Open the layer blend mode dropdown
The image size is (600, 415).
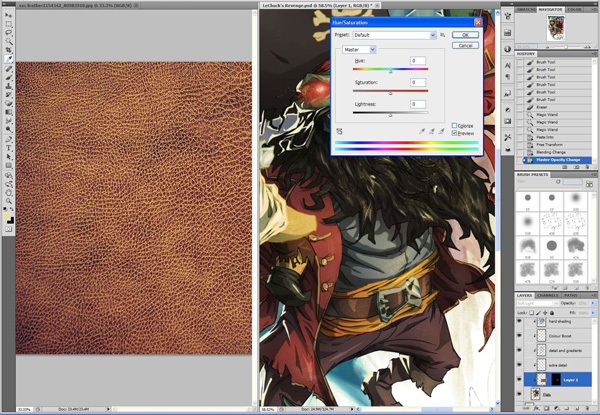point(537,303)
